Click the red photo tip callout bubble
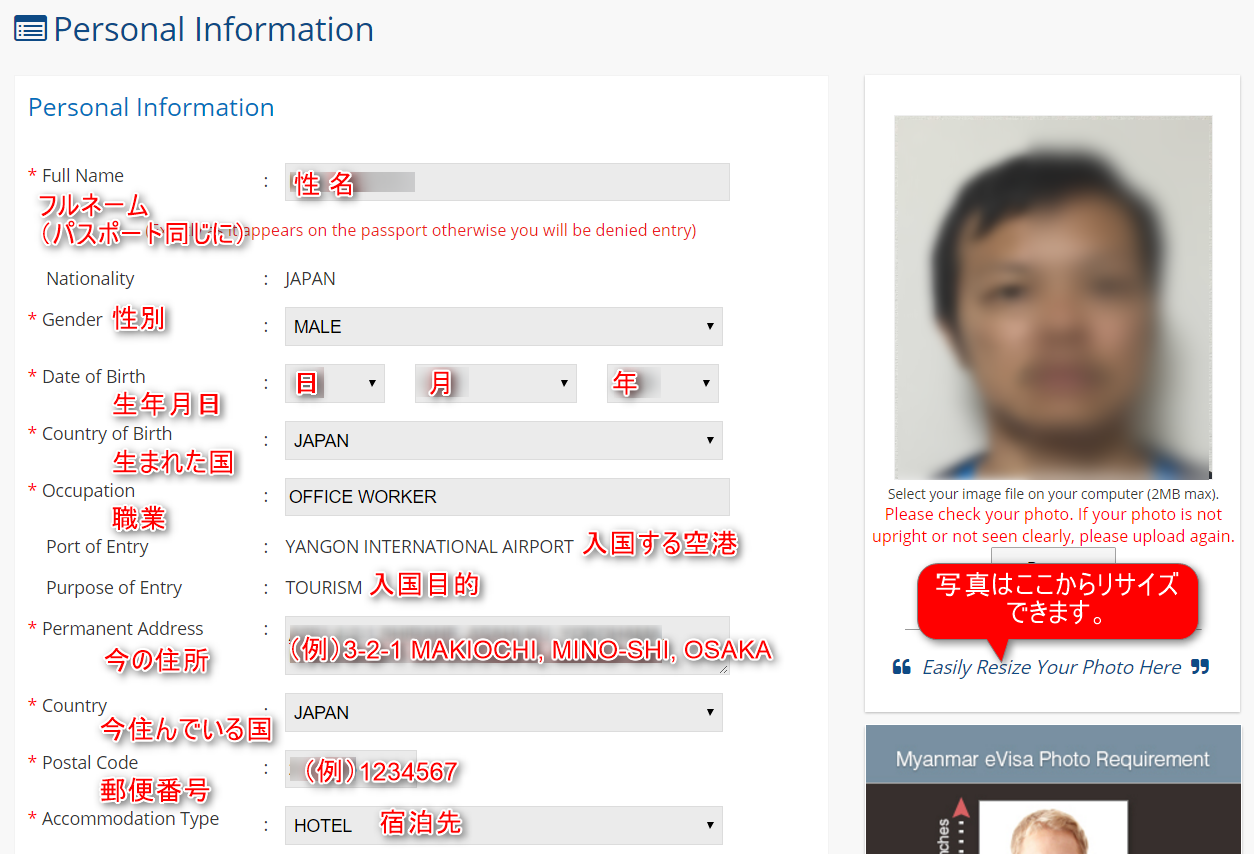1254x854 pixels. pyautogui.click(x=1057, y=599)
